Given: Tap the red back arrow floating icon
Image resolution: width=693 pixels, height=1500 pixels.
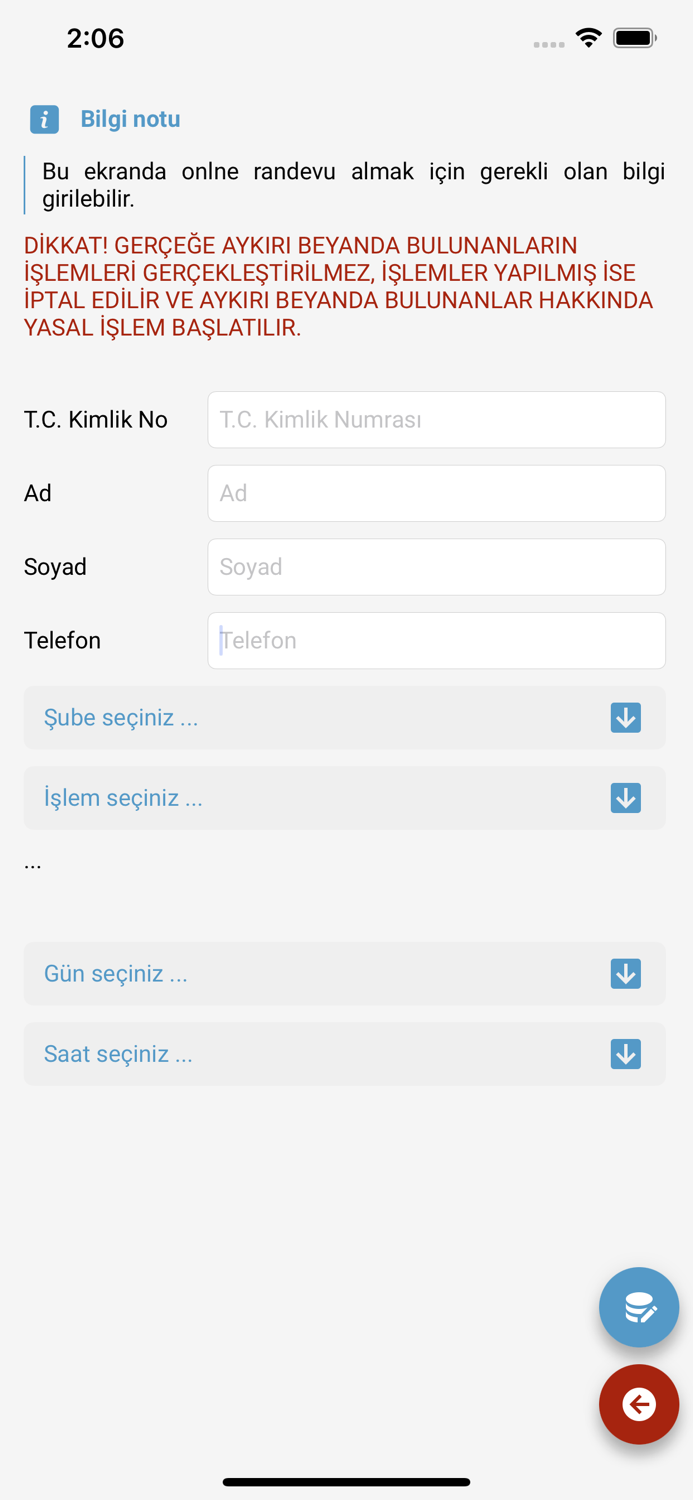Looking at the screenshot, I should (639, 1404).
